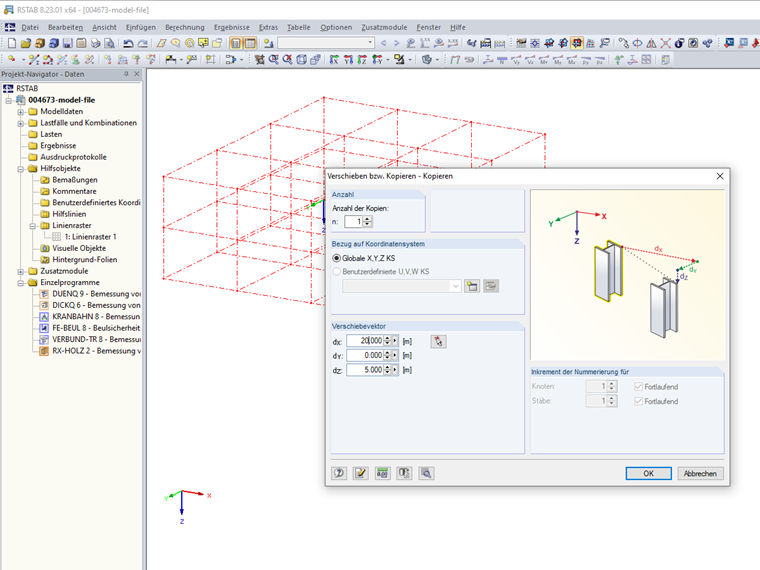760x570 pixels.
Task: Click the next load case arrow
Action: point(396,43)
